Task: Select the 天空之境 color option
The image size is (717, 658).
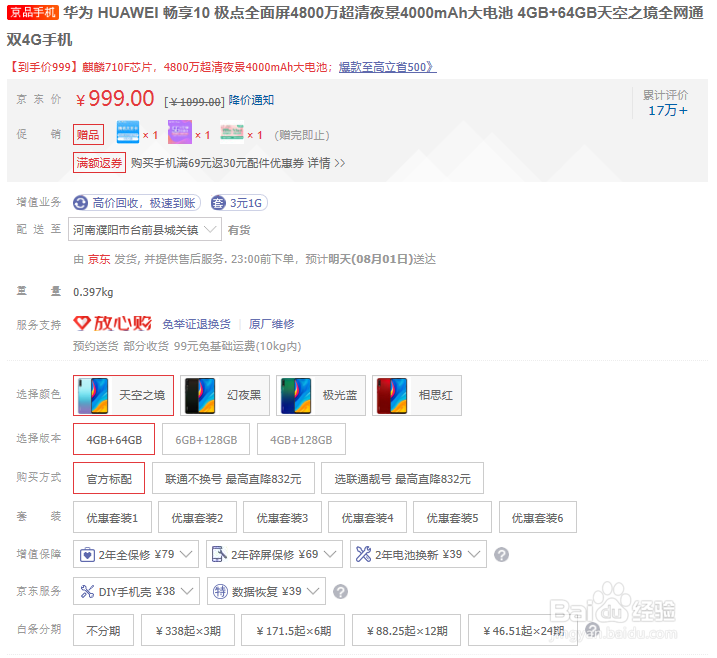Action: click(123, 396)
